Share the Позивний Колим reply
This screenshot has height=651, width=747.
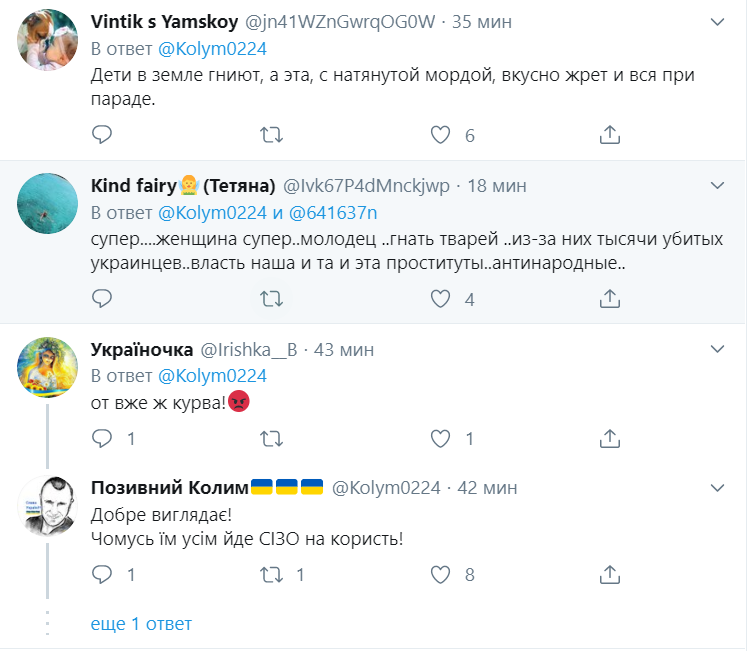point(610,574)
